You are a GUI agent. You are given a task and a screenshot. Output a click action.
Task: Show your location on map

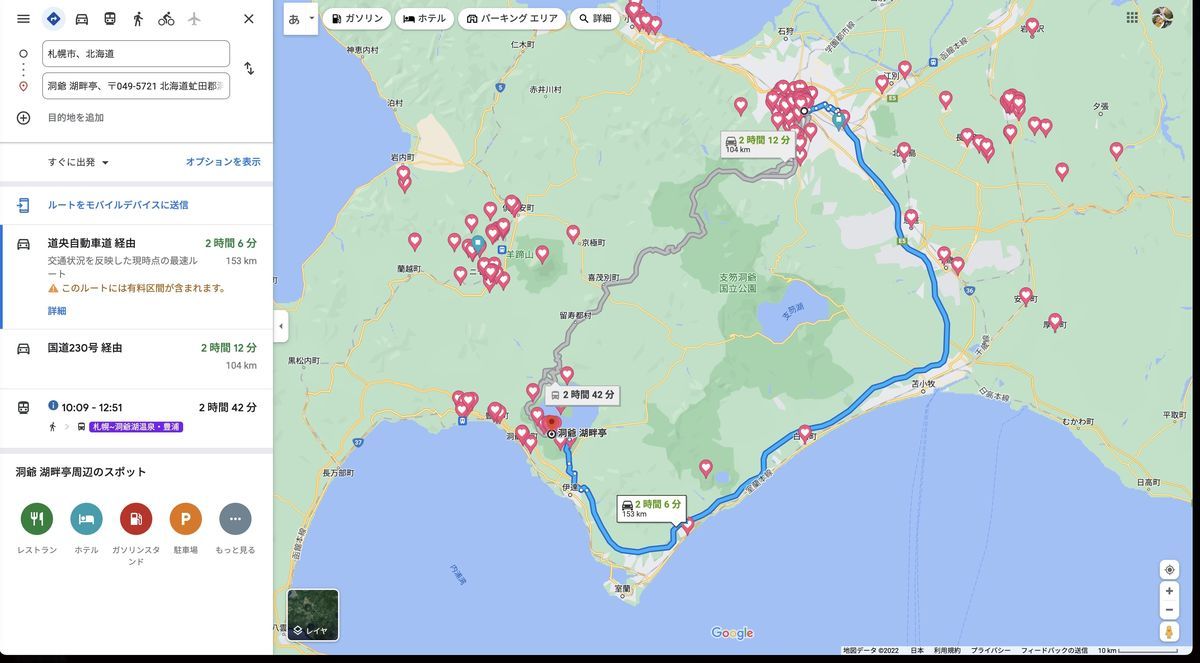(x=1169, y=570)
